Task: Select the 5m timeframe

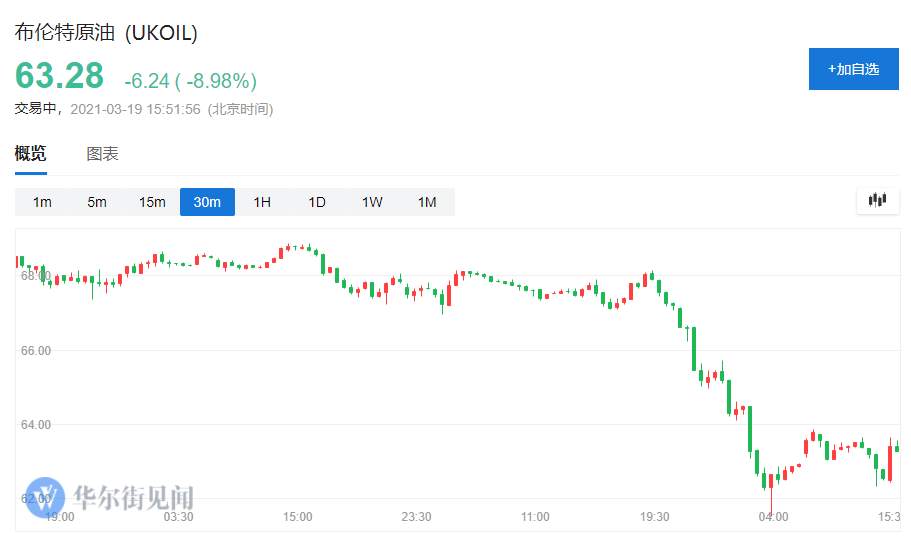Action: click(97, 202)
